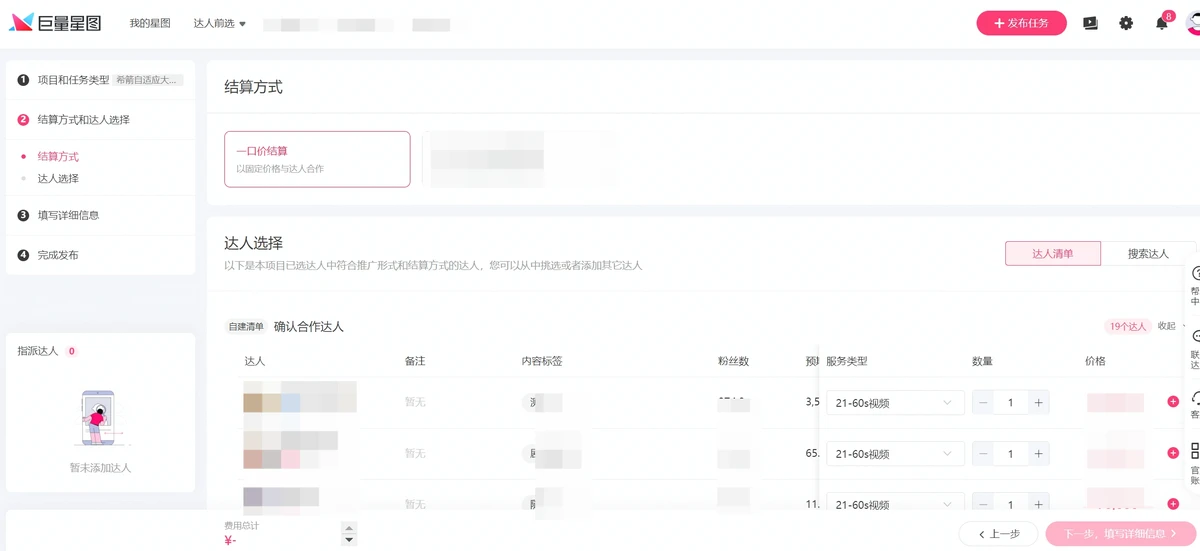
Task: Open first row 21-60s视频 service type dropdown
Action: [x=895, y=403]
